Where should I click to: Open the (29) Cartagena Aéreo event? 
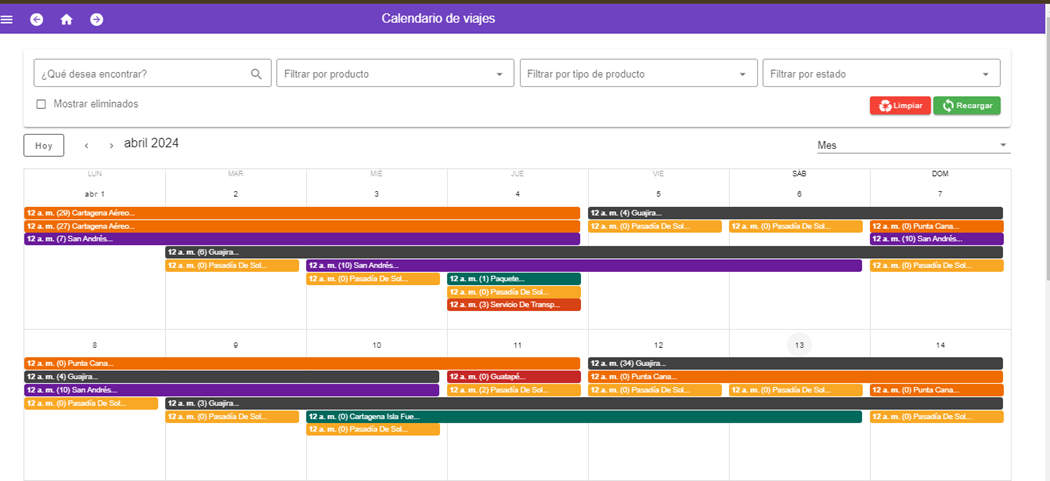pos(301,213)
